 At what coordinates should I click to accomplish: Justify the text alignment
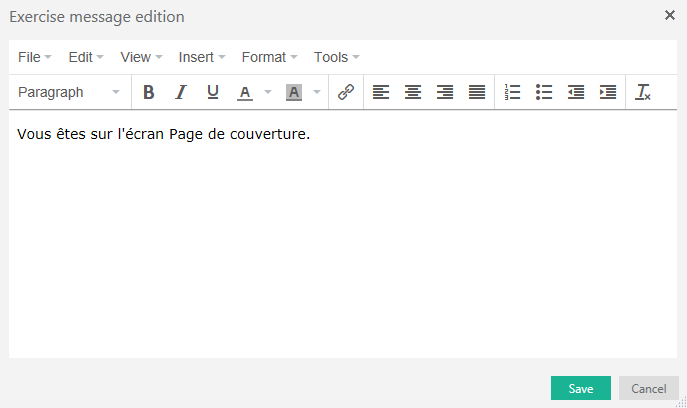click(x=477, y=92)
